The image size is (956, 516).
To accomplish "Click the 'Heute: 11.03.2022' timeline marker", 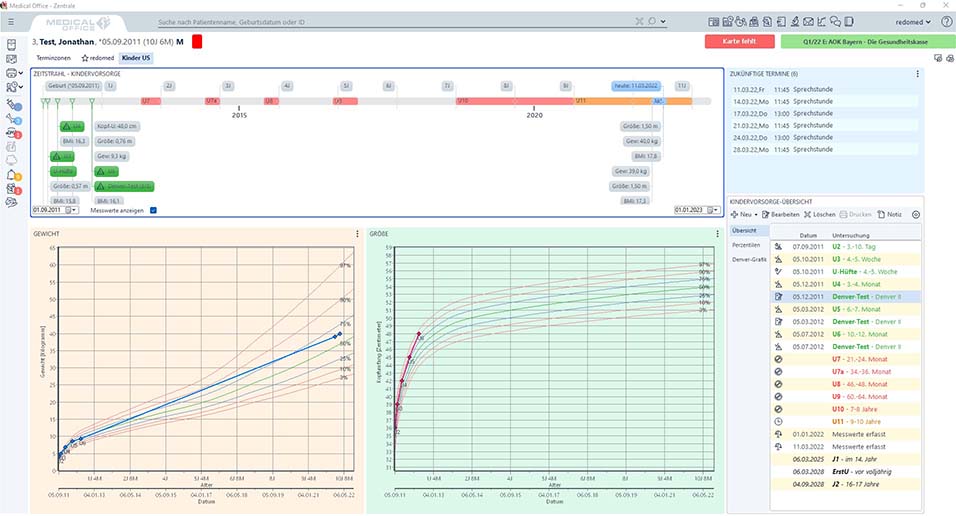I will (x=636, y=86).
